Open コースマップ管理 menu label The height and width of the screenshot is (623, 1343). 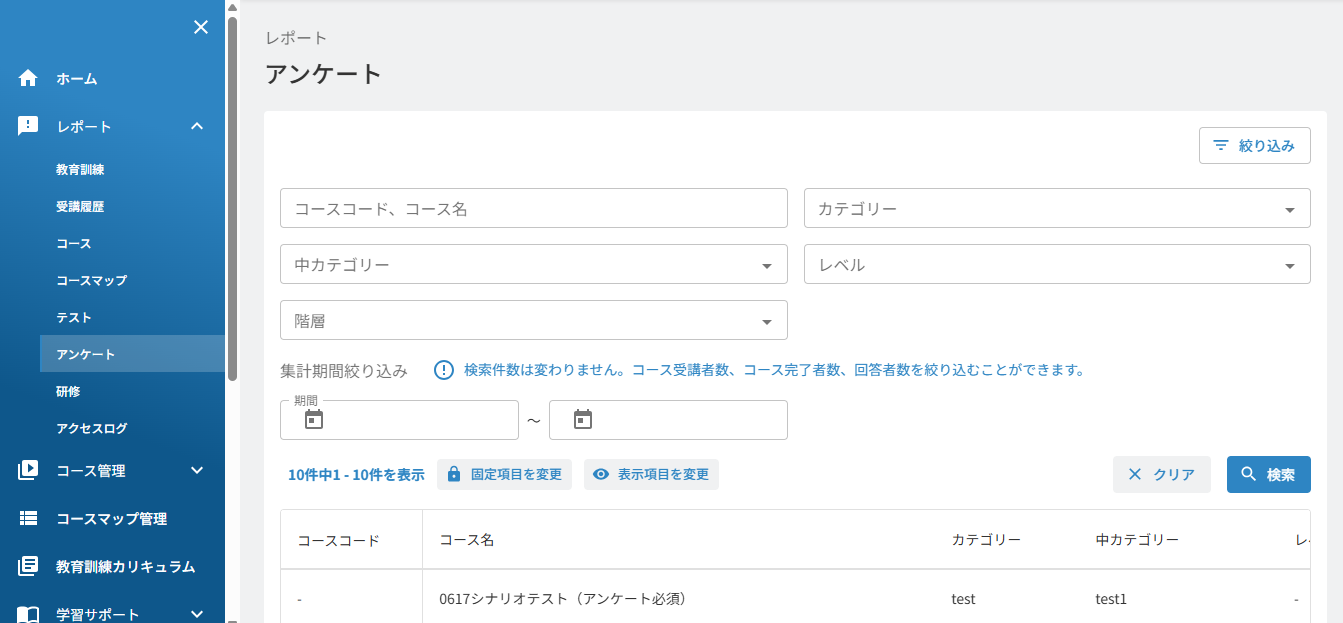coord(111,519)
